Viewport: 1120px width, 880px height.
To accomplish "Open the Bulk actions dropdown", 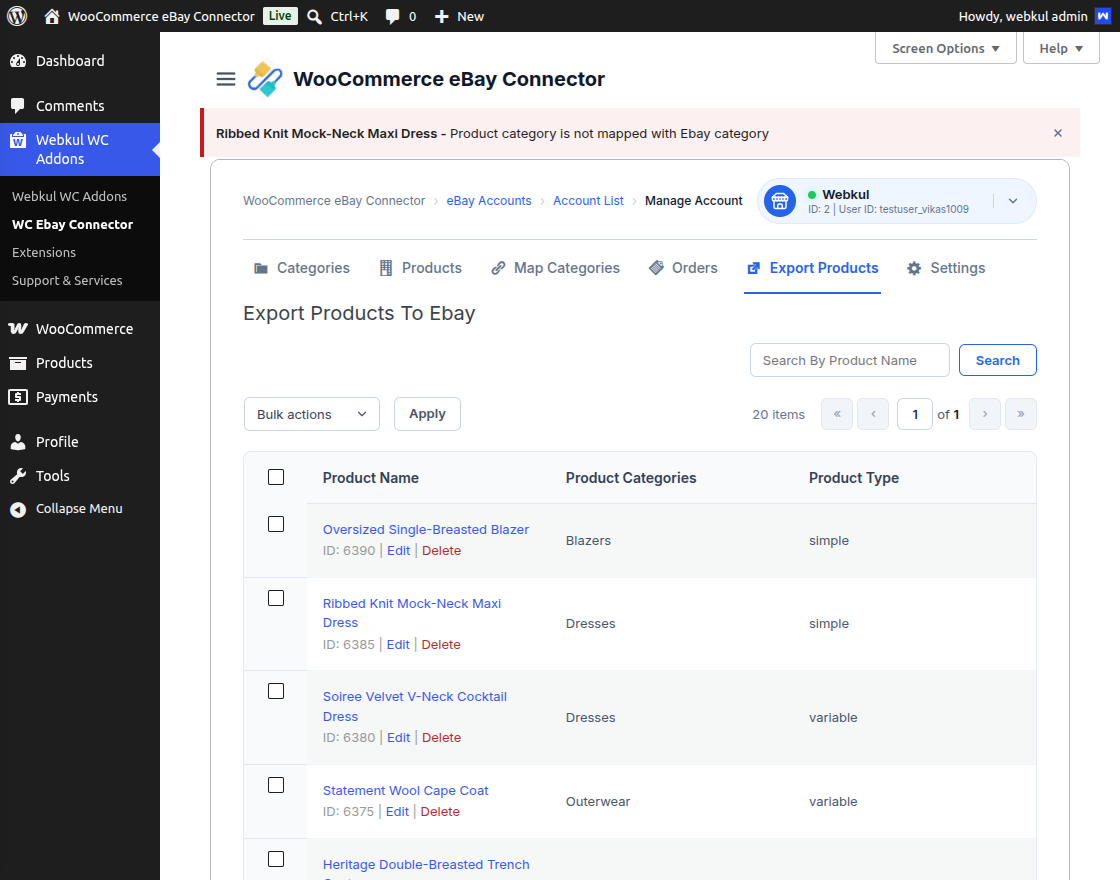I will click(311, 414).
